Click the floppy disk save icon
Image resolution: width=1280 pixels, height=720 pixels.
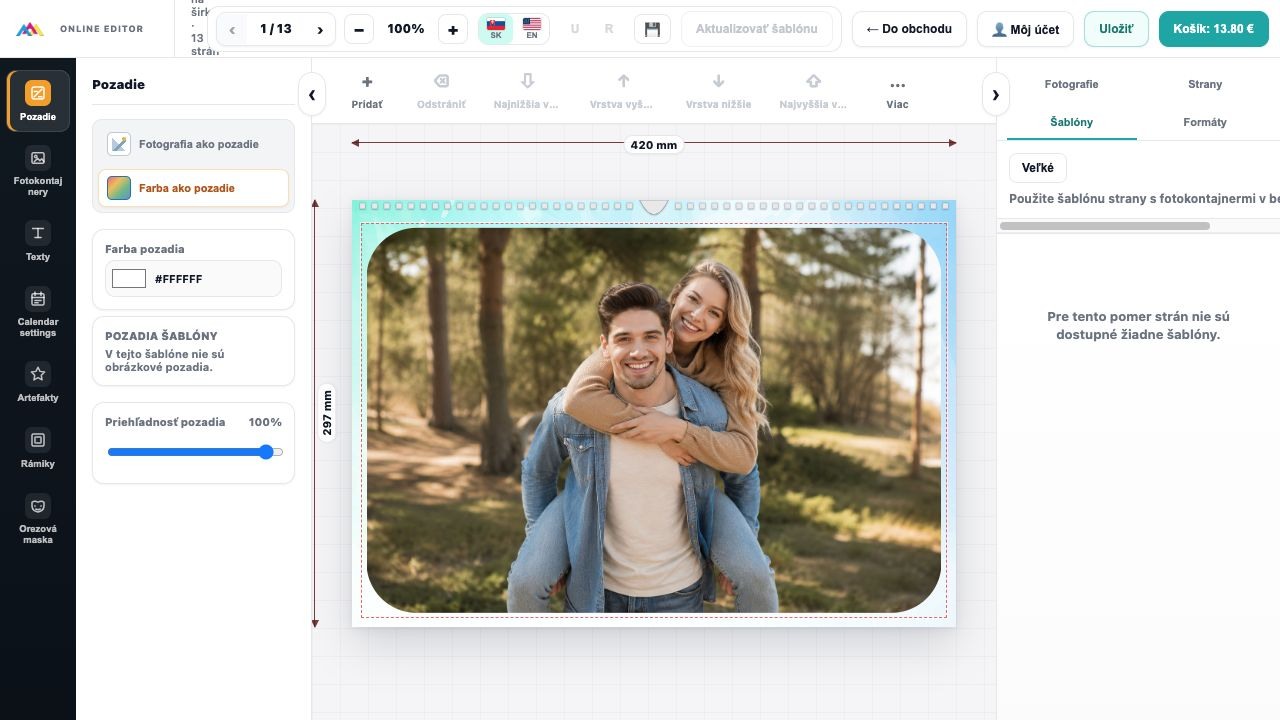[652, 29]
